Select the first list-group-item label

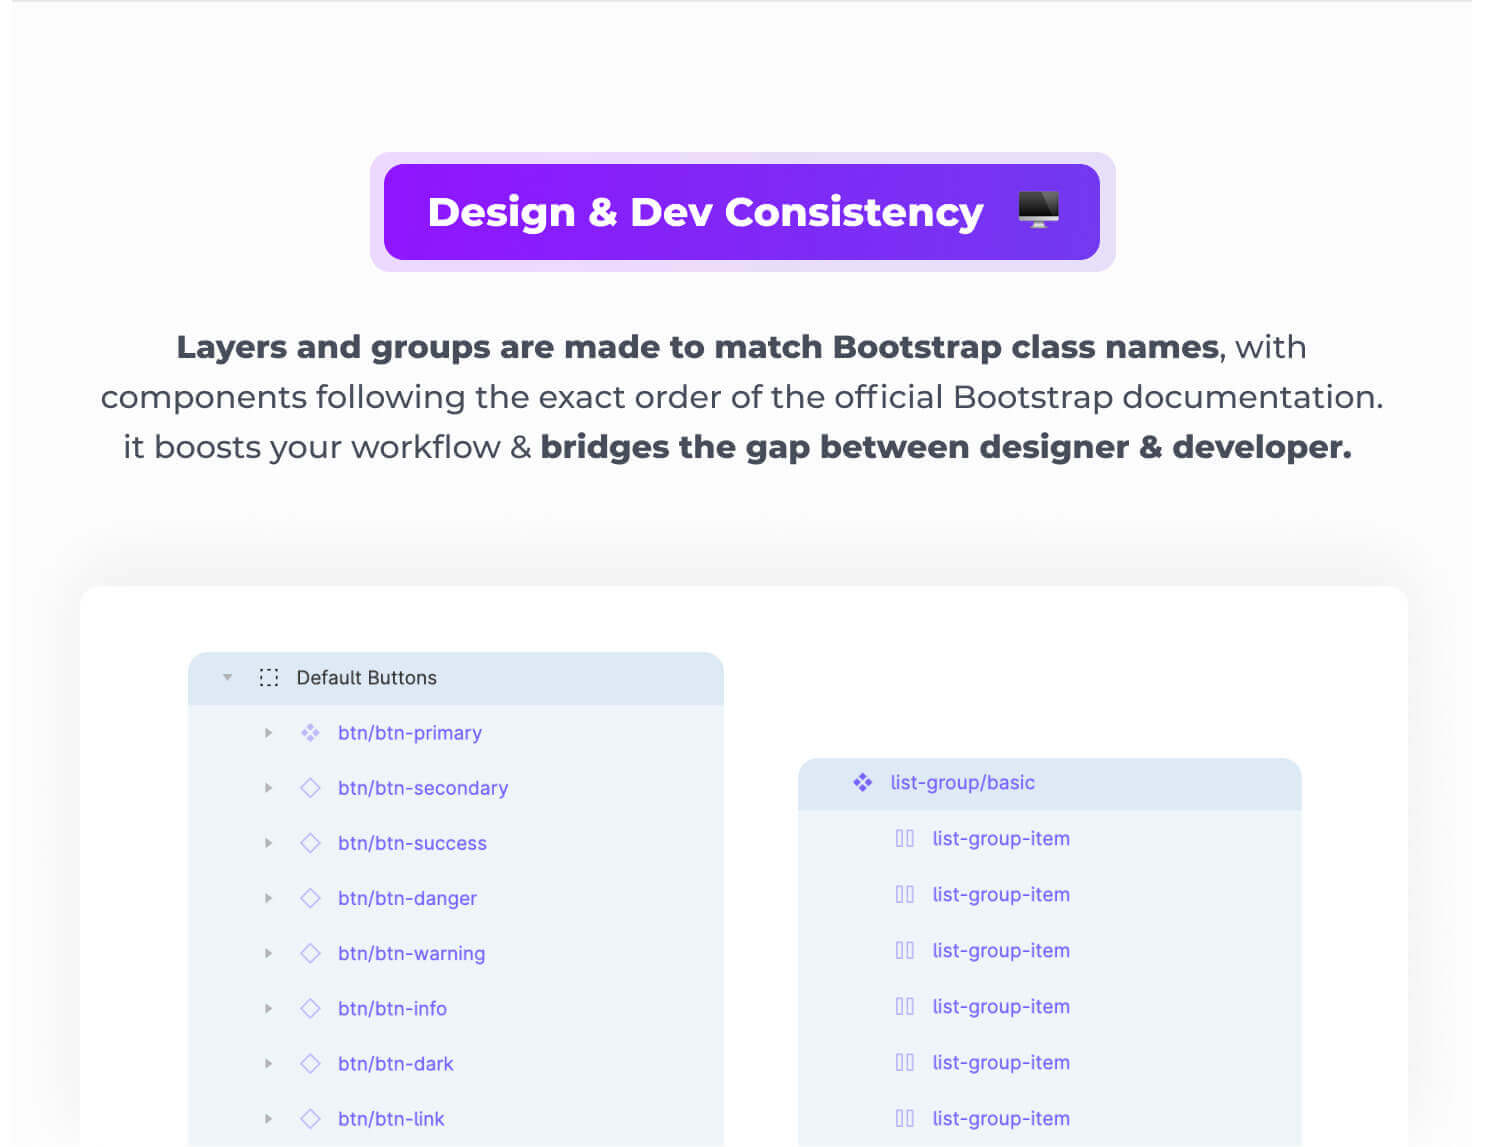[1001, 838]
